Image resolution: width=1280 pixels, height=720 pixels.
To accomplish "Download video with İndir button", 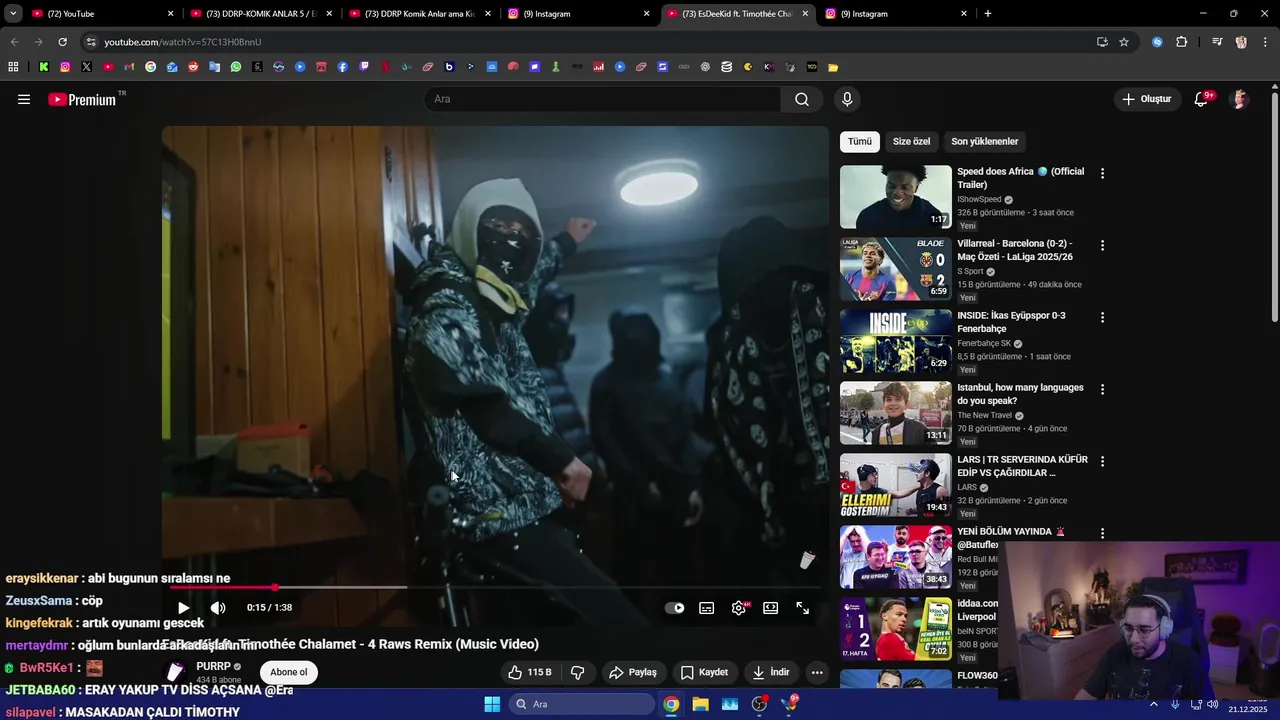I will pyautogui.click(x=771, y=672).
